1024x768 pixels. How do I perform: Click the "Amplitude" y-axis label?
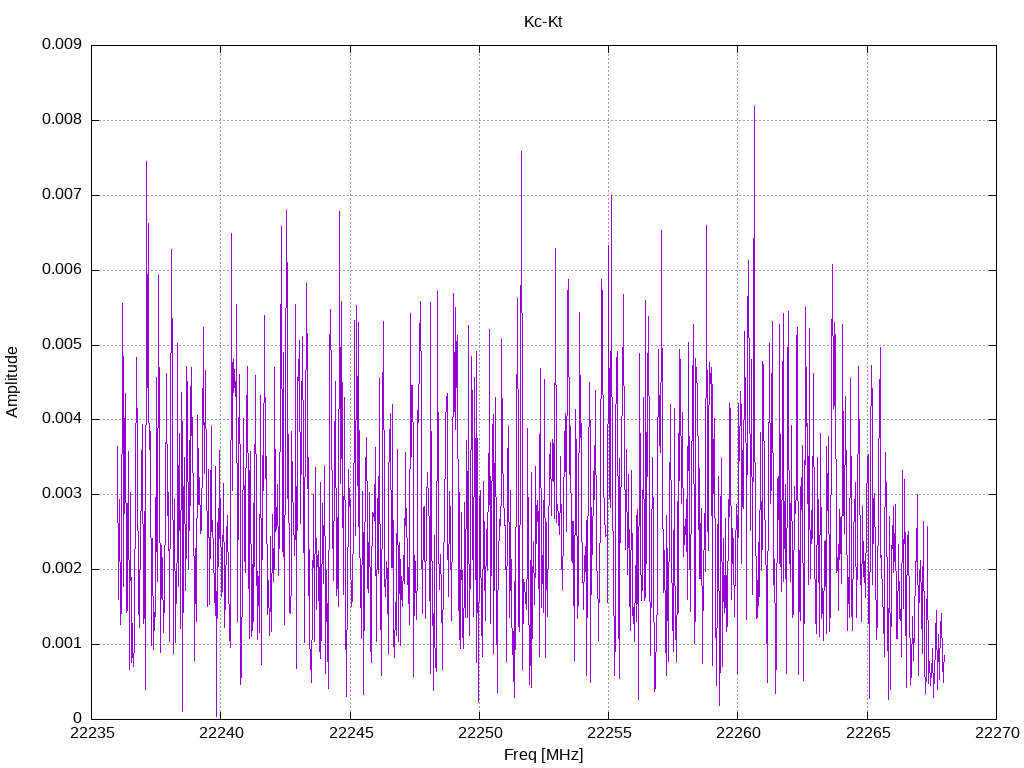point(12,382)
